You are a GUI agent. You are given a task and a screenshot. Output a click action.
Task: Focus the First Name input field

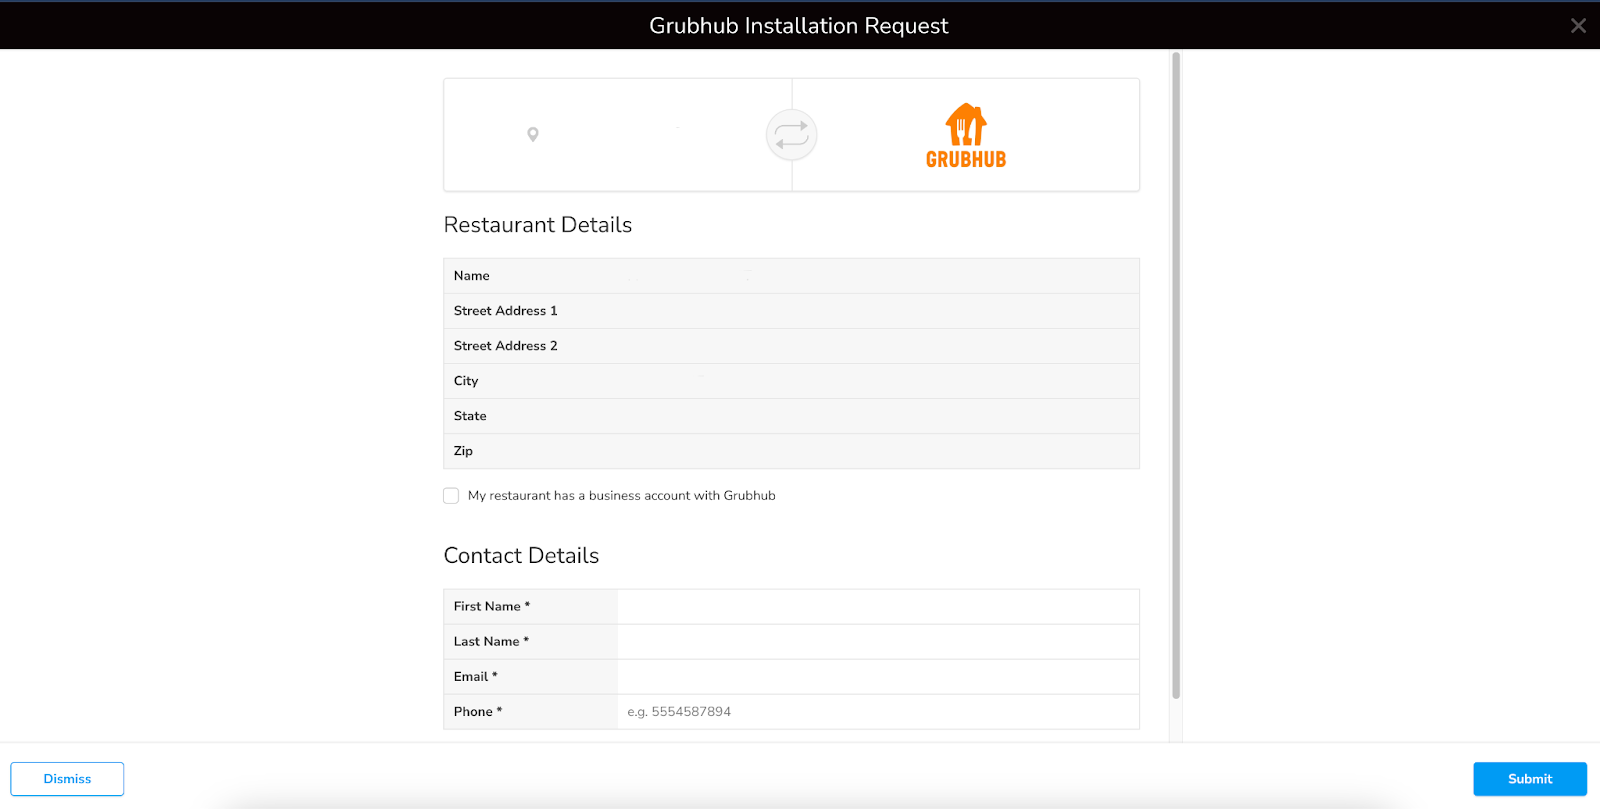878,607
